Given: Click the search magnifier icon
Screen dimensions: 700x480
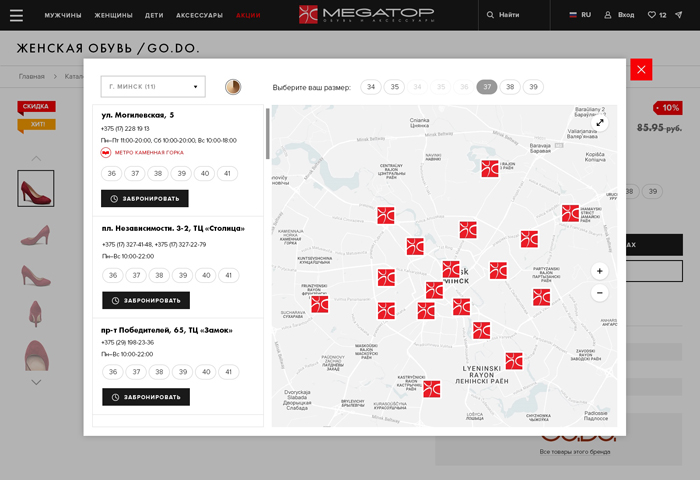Looking at the screenshot, I should pyautogui.click(x=490, y=15).
